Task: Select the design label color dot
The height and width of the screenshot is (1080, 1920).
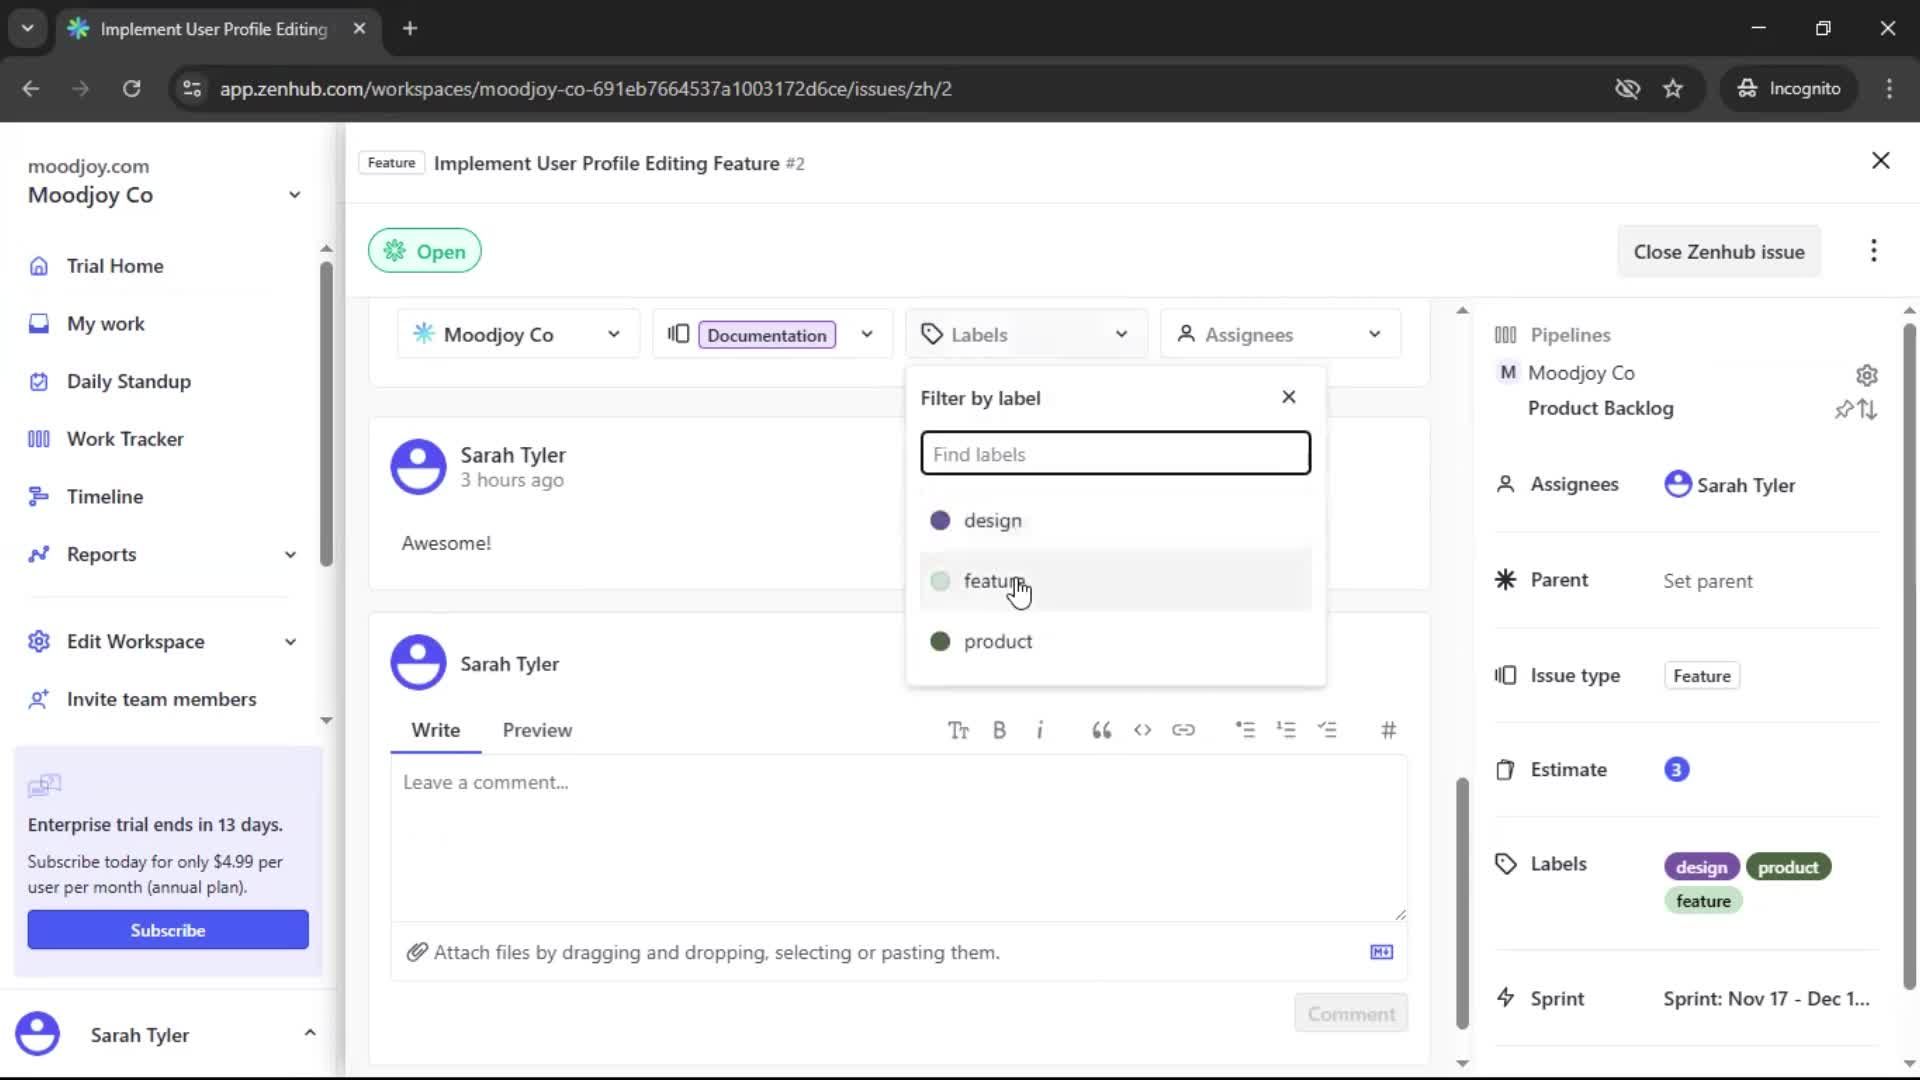Action: [940, 520]
